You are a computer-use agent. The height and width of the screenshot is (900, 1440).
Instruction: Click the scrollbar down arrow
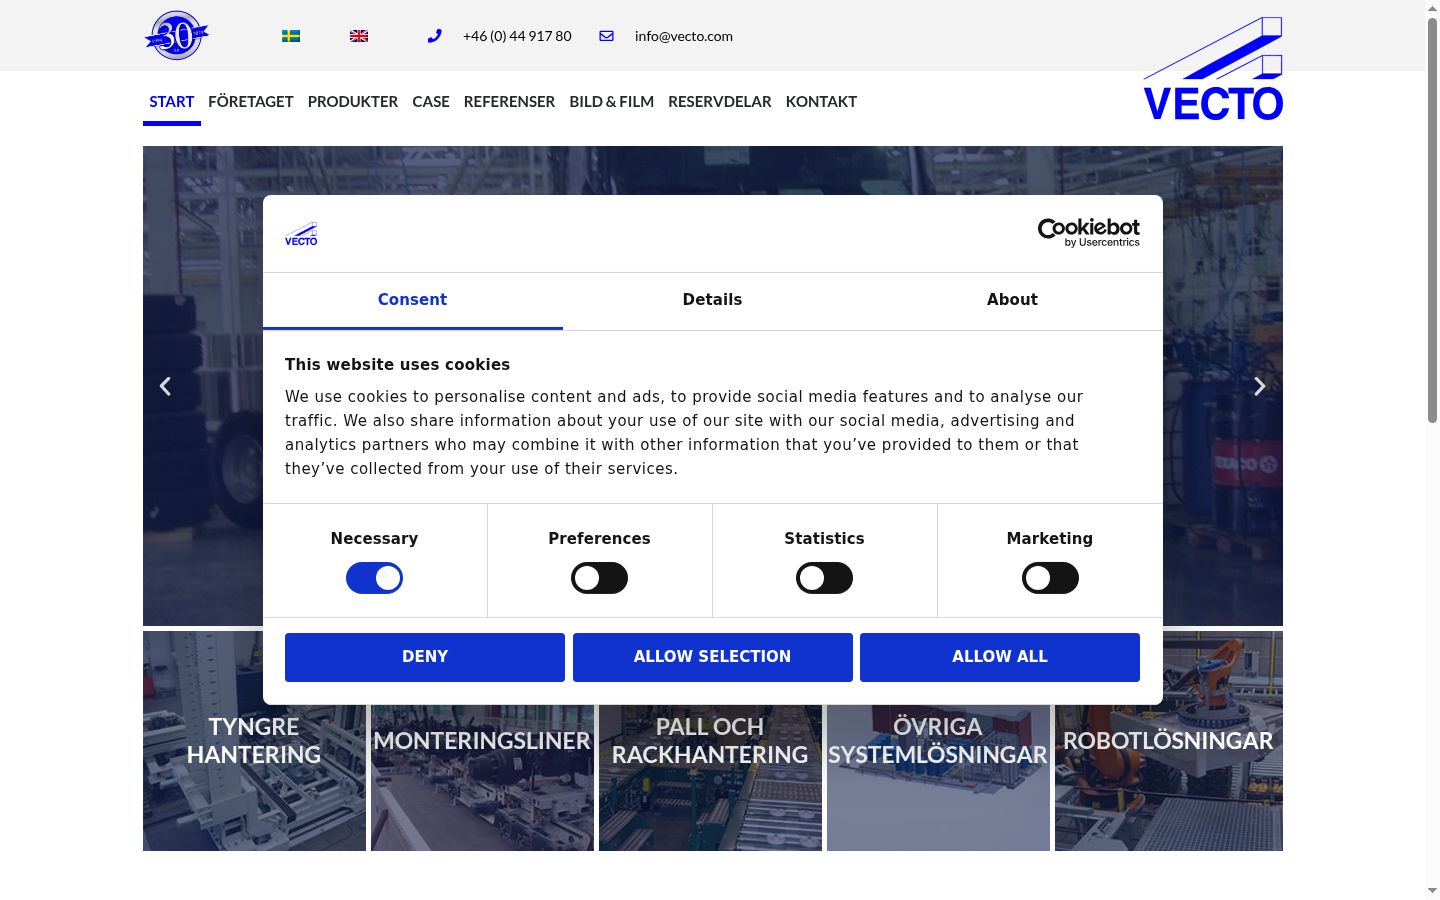point(1432,891)
